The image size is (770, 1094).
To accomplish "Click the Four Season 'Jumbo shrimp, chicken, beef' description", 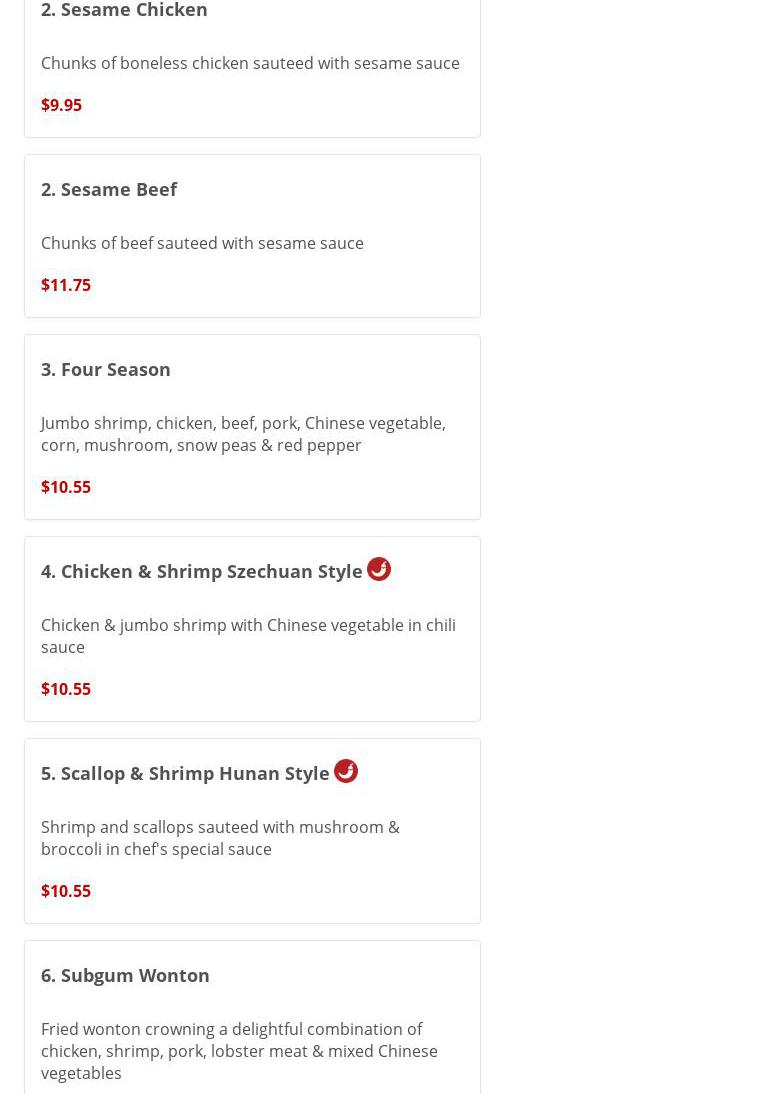I will [243, 434].
